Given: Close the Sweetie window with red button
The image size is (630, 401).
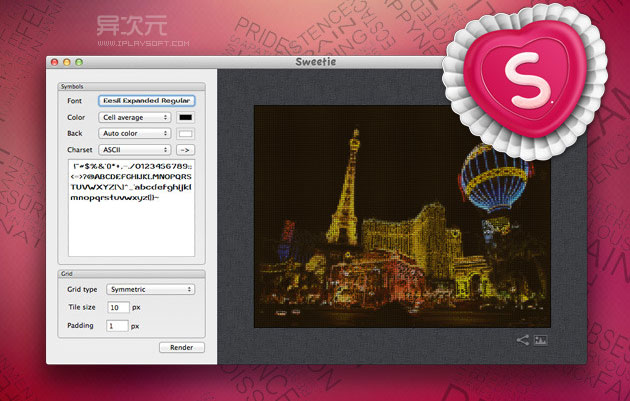Looking at the screenshot, I should pyautogui.click(x=56, y=61).
